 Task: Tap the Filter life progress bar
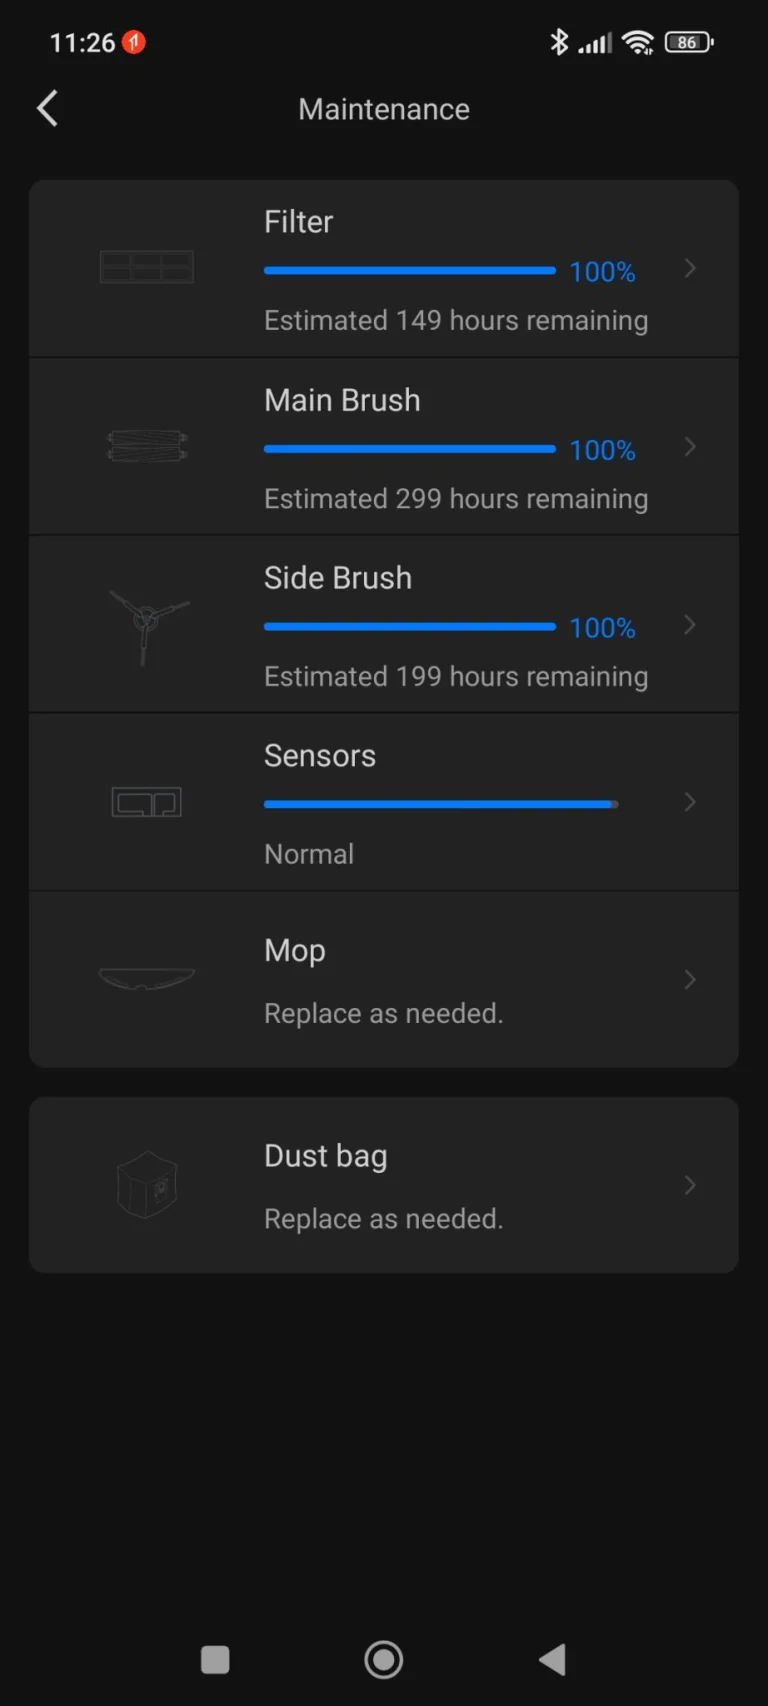pyautogui.click(x=409, y=270)
